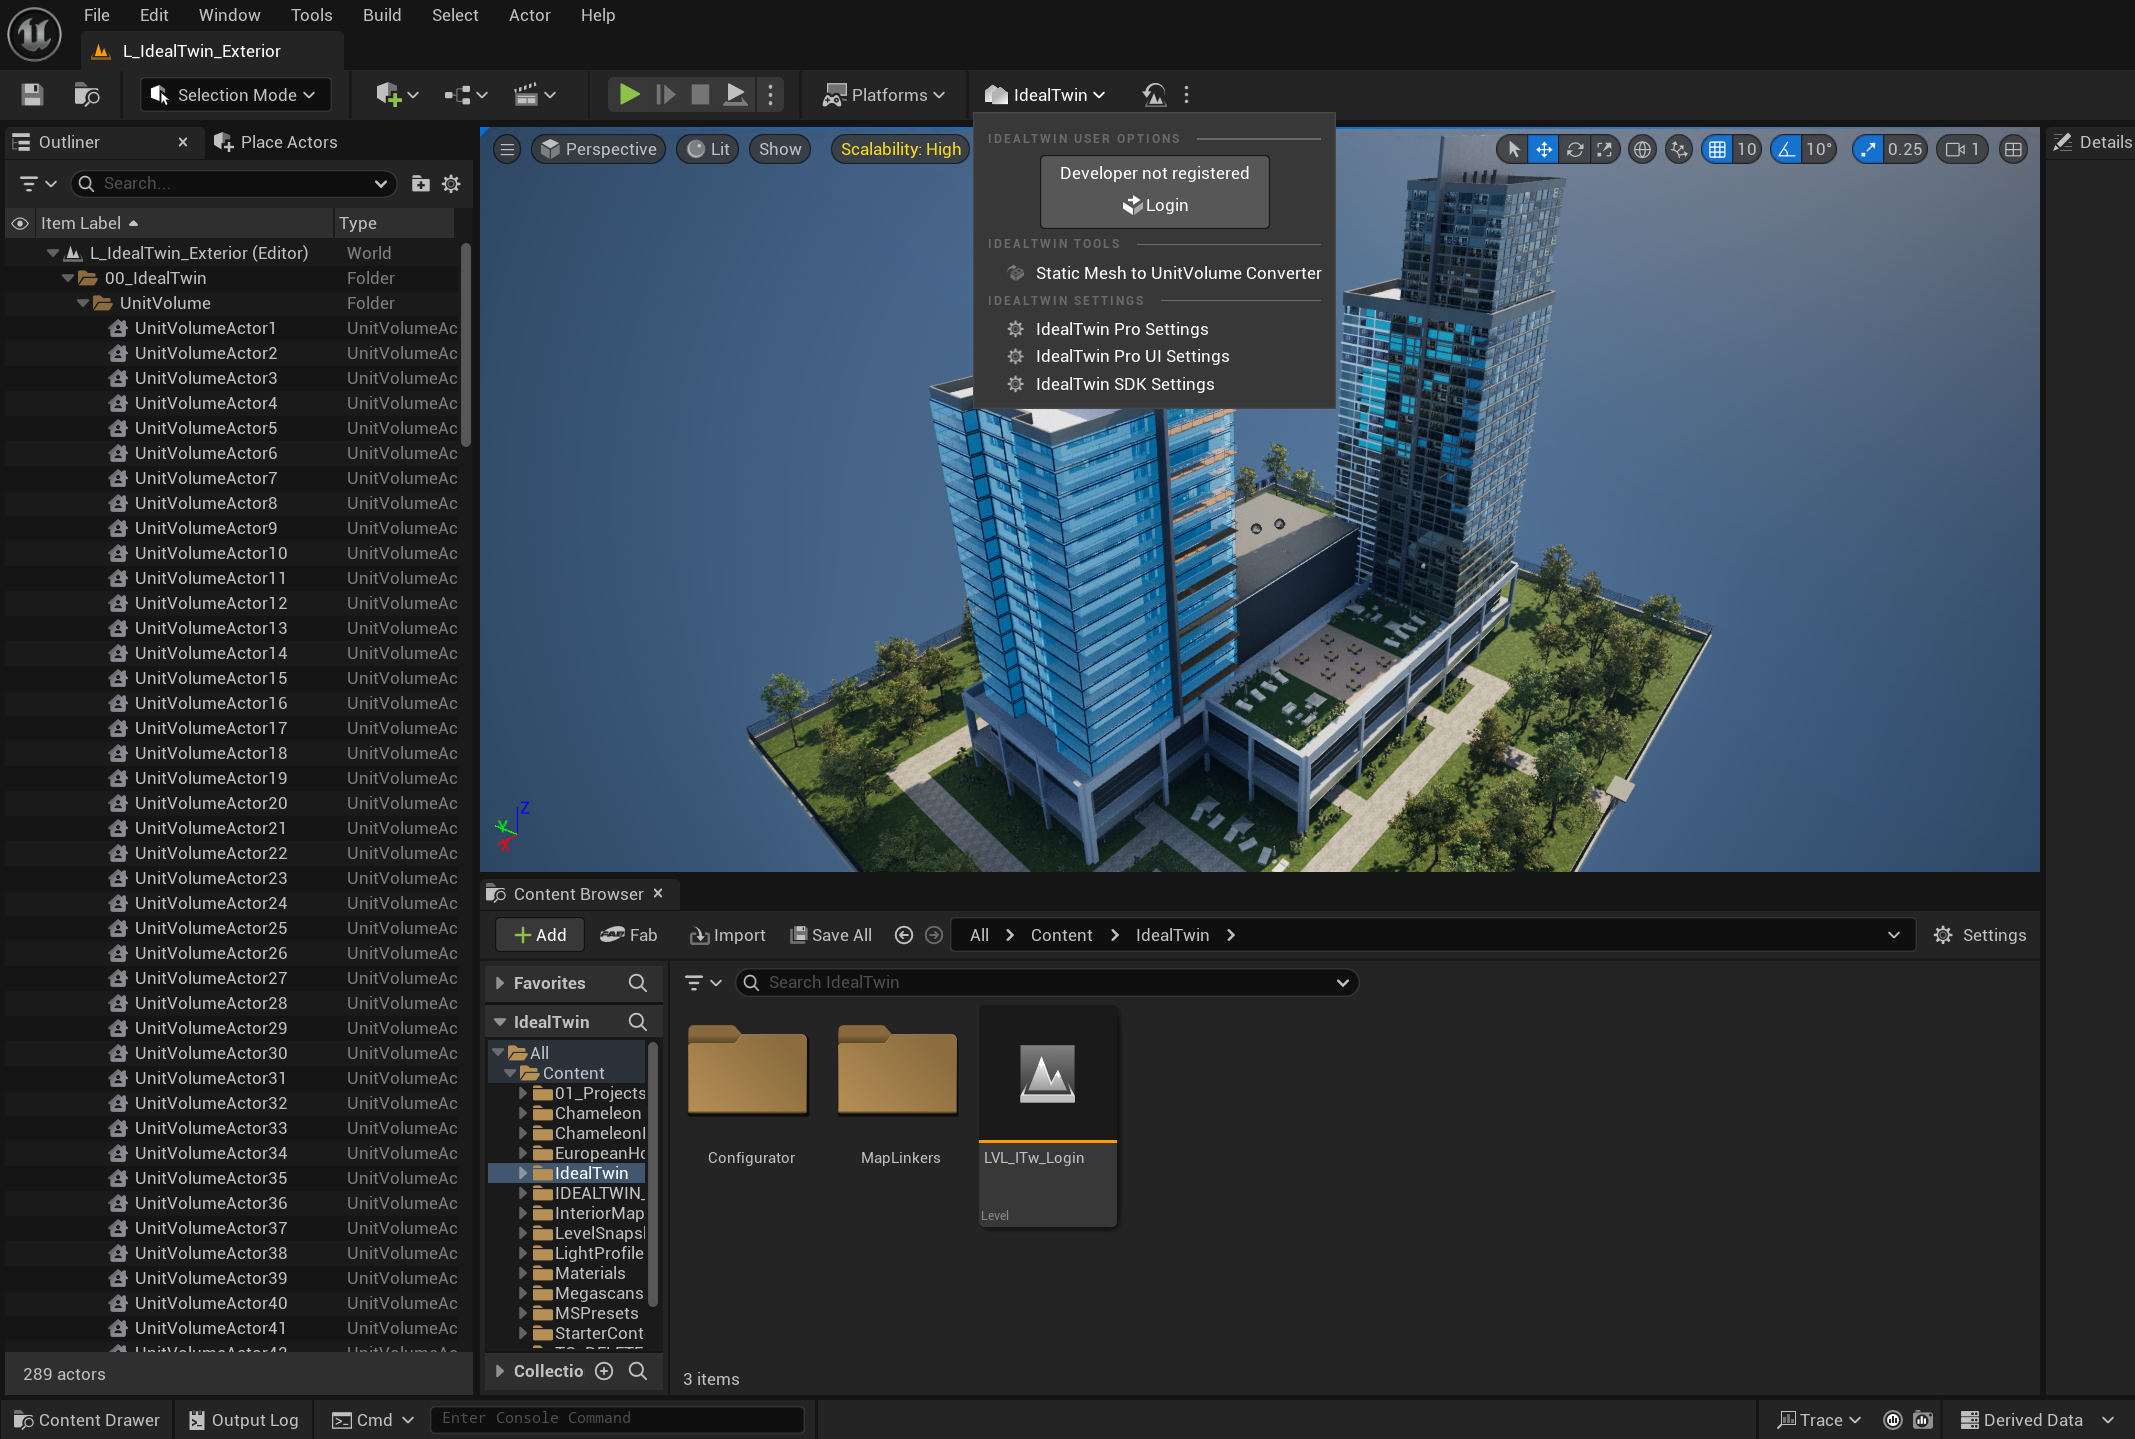The height and width of the screenshot is (1439, 2135).
Task: Open the viewport Show menu
Action: pos(780,149)
